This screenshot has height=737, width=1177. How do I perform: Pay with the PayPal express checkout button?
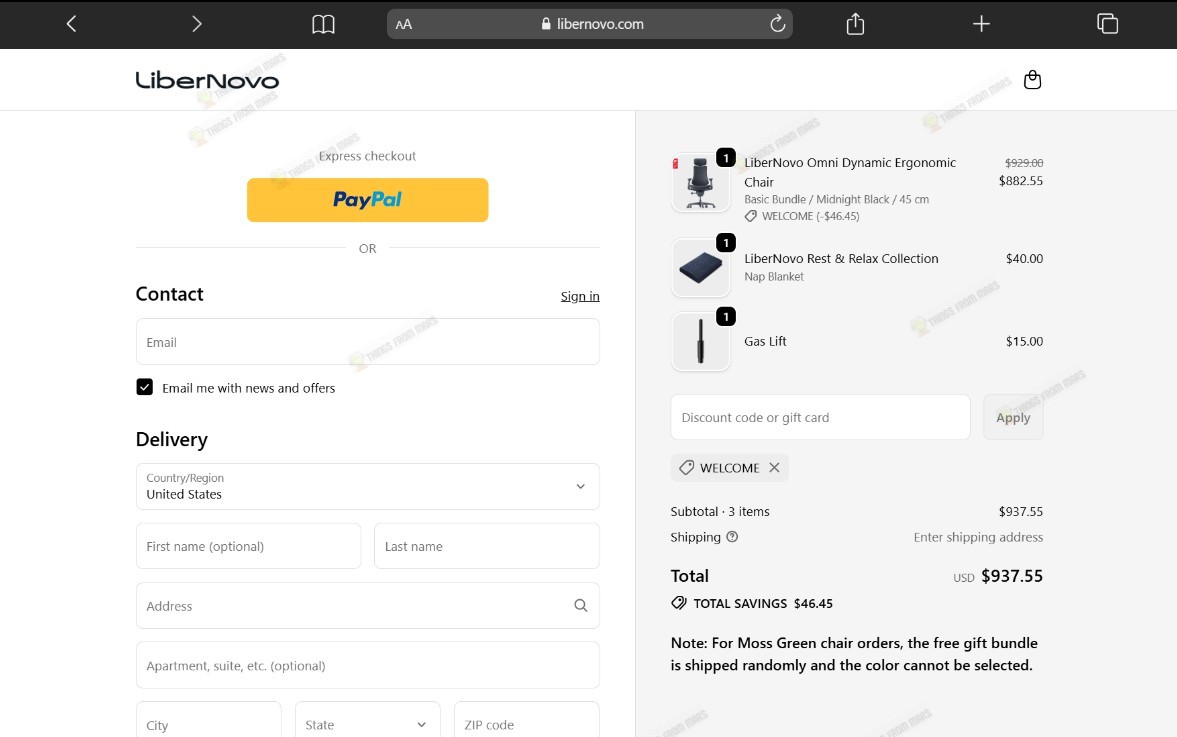click(x=368, y=200)
